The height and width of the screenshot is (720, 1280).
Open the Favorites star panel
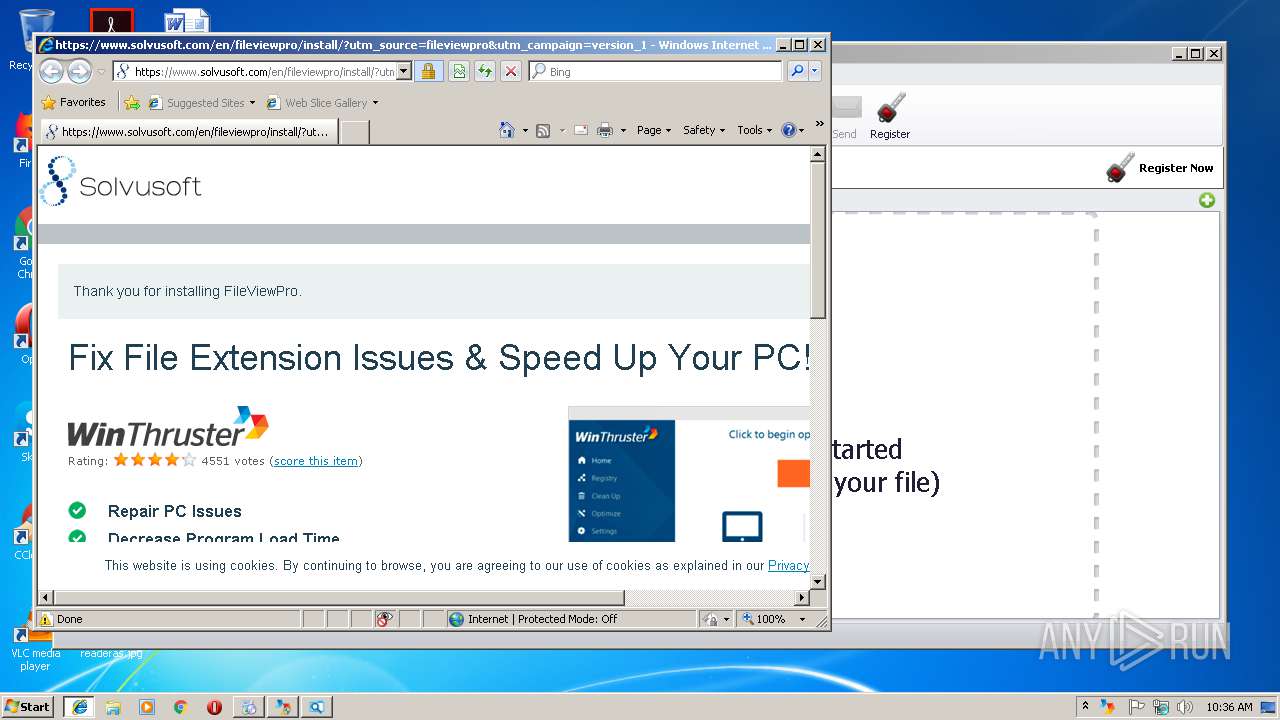pos(73,102)
